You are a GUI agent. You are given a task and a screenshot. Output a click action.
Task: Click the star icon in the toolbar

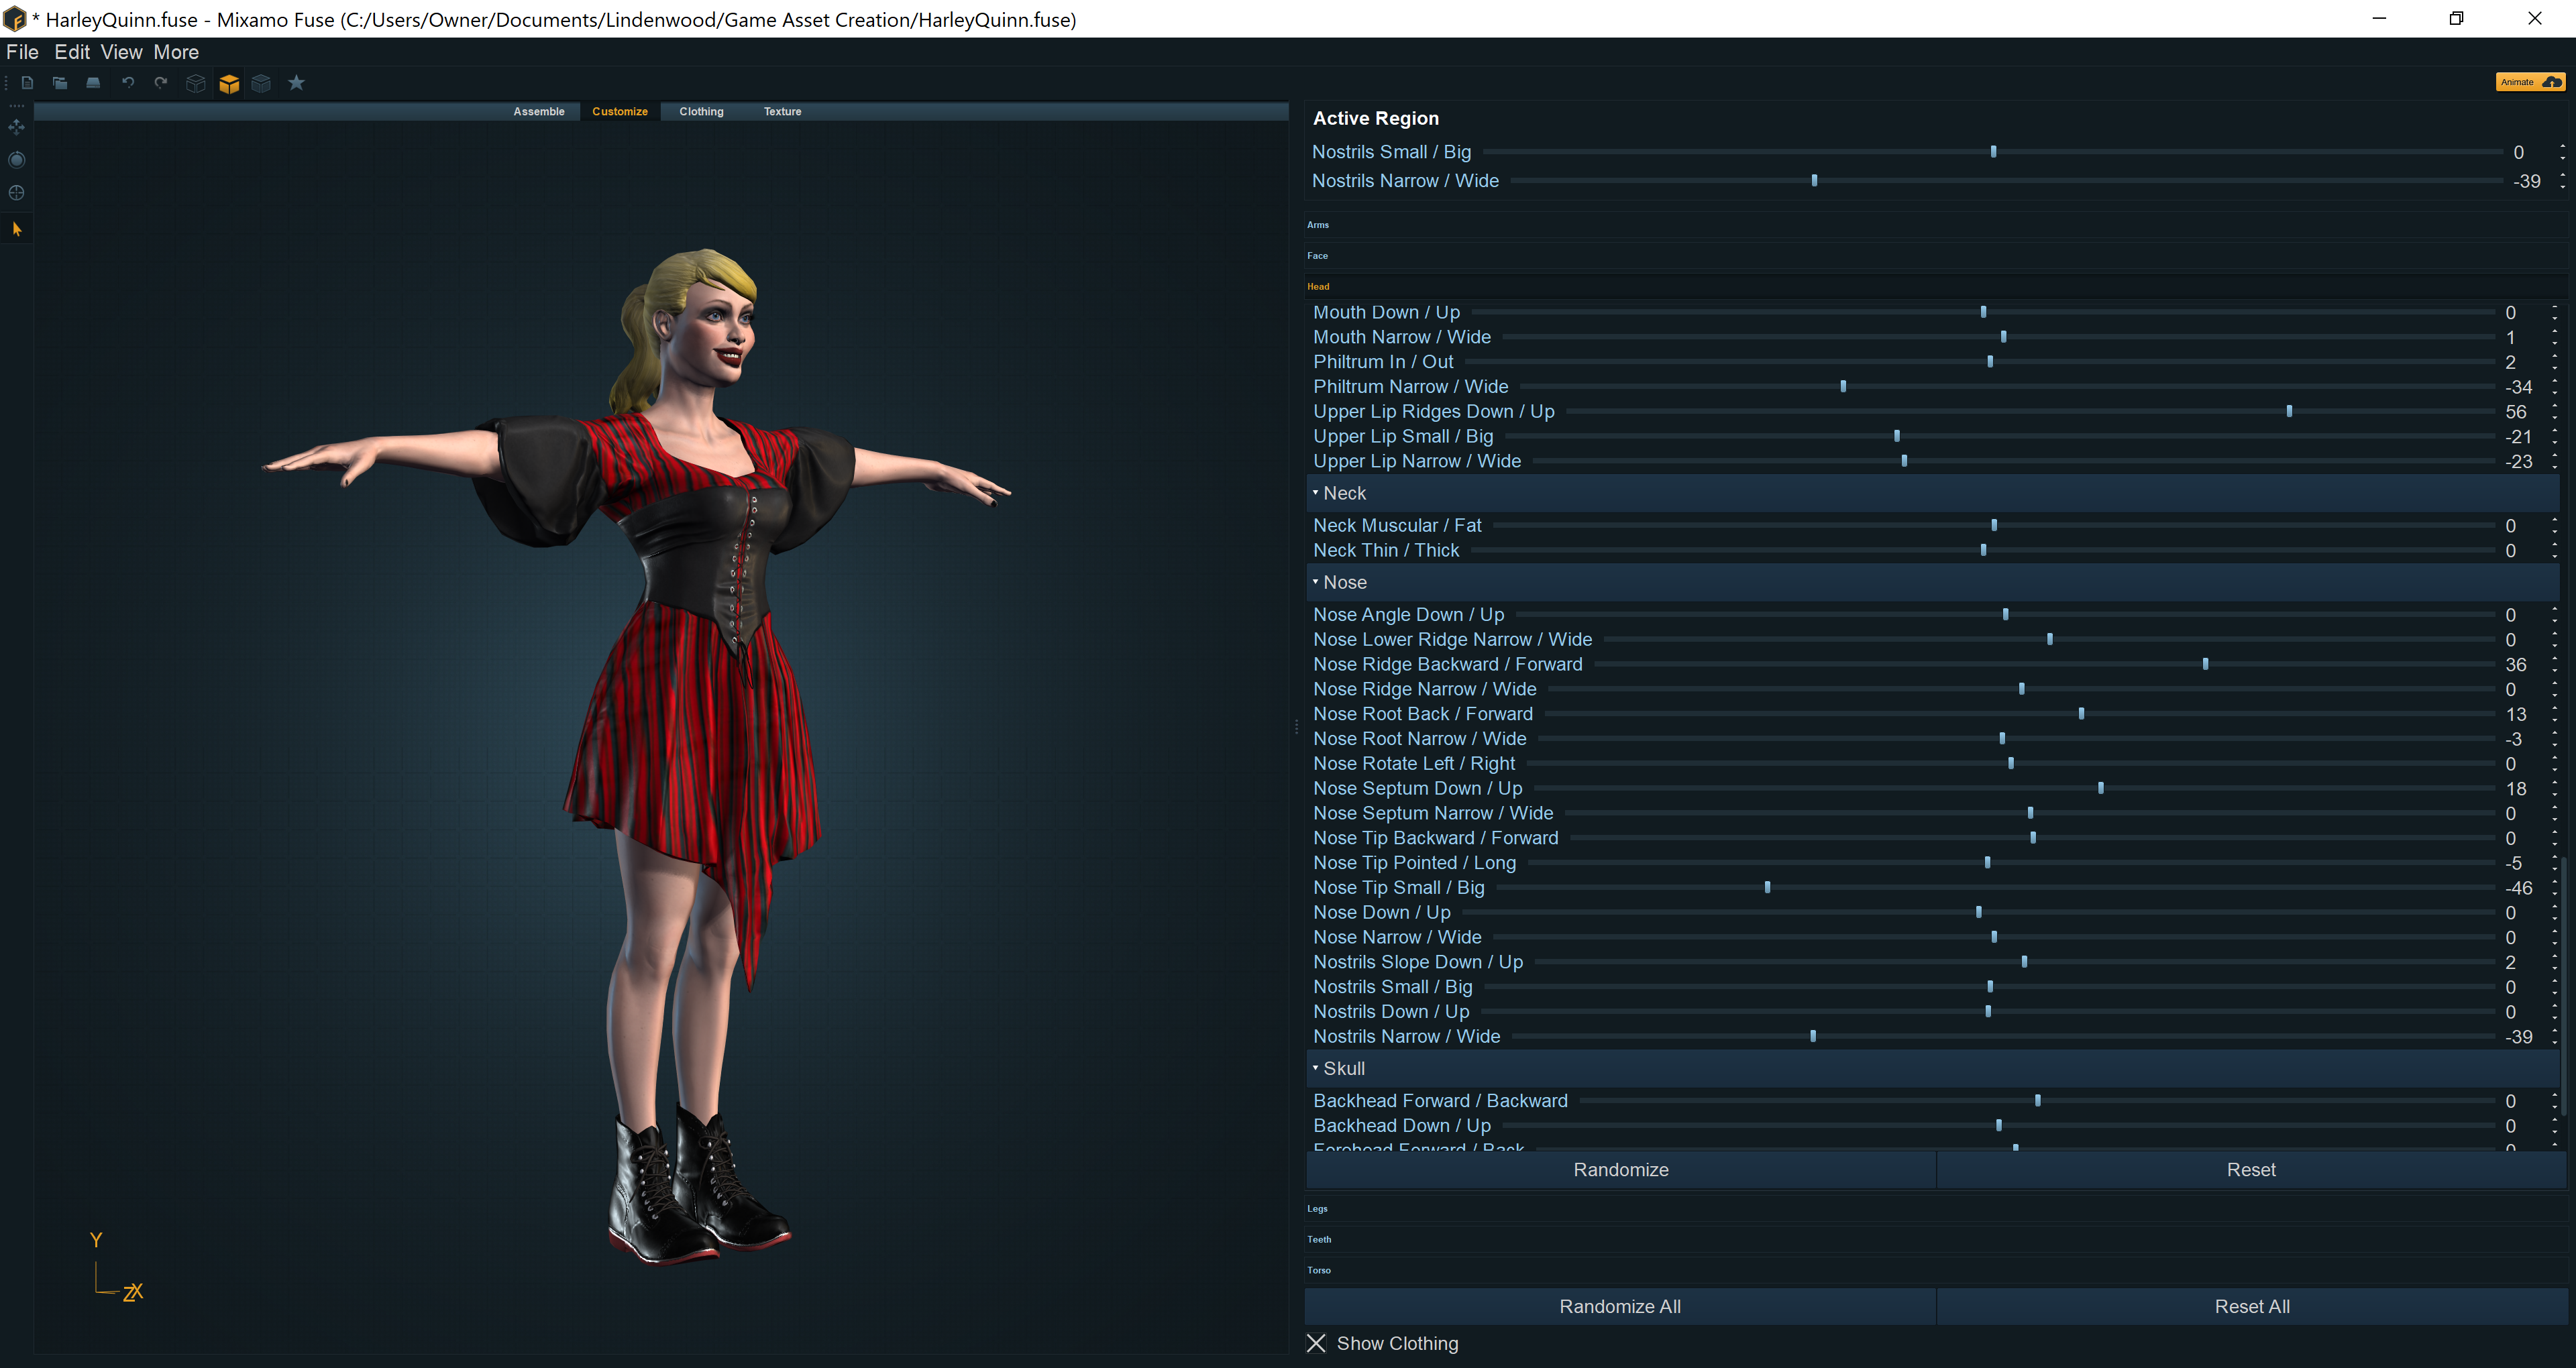297,83
